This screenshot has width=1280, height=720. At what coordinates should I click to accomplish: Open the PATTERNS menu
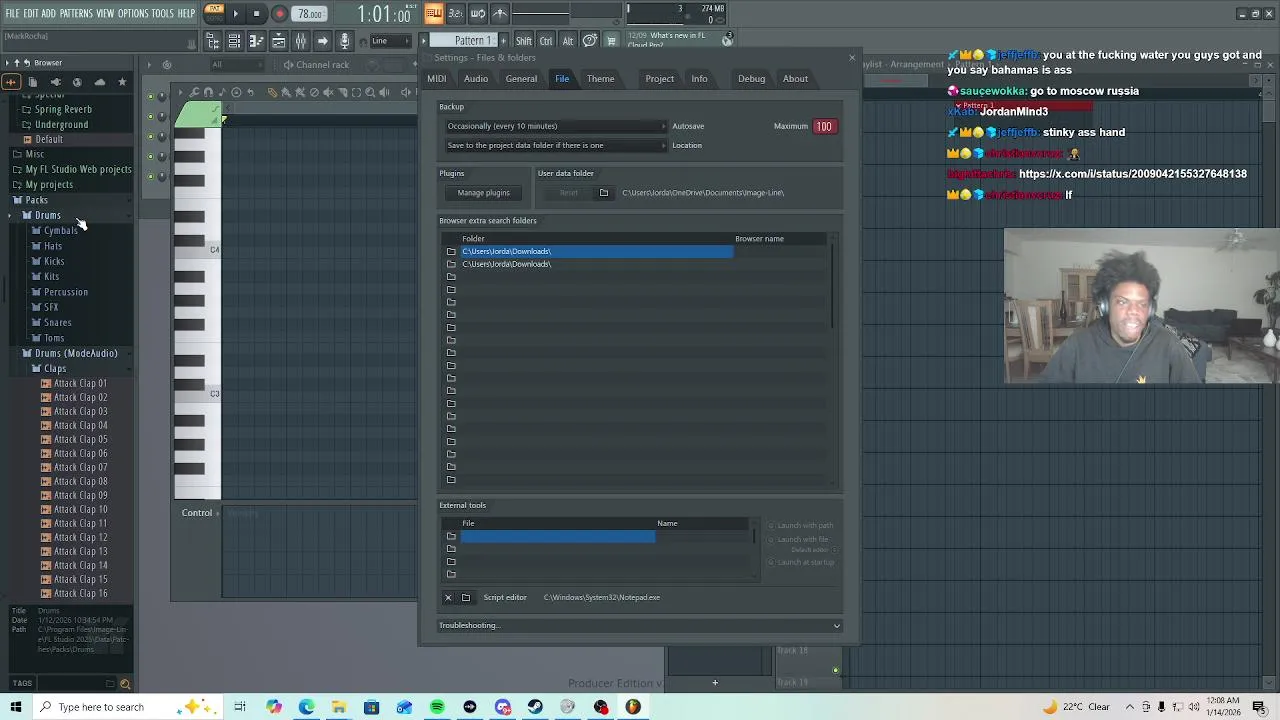(76, 13)
